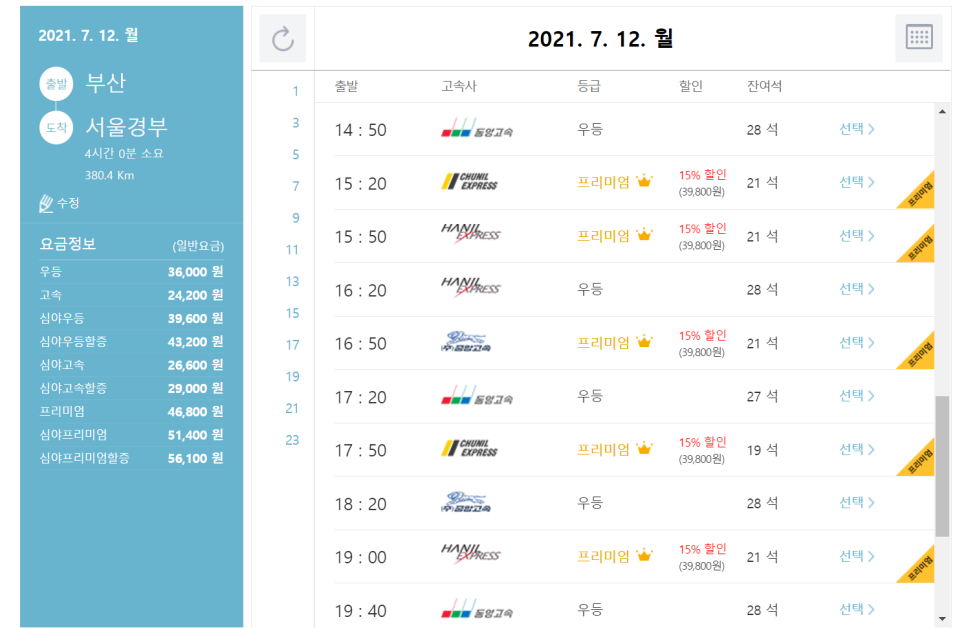This screenshot has width=966, height=628.
Task: Jump to hour 17 in time list
Action: 292,345
